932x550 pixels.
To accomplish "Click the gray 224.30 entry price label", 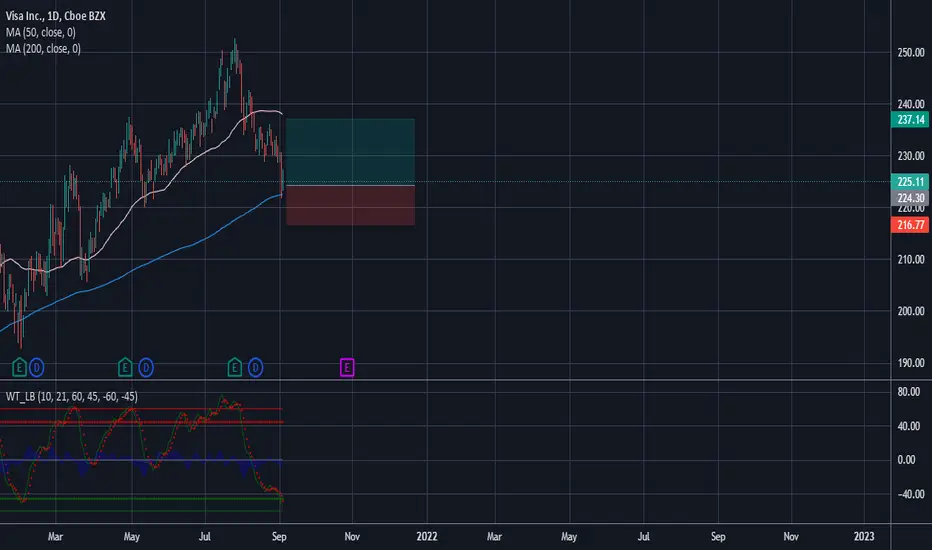I will click(x=910, y=198).
